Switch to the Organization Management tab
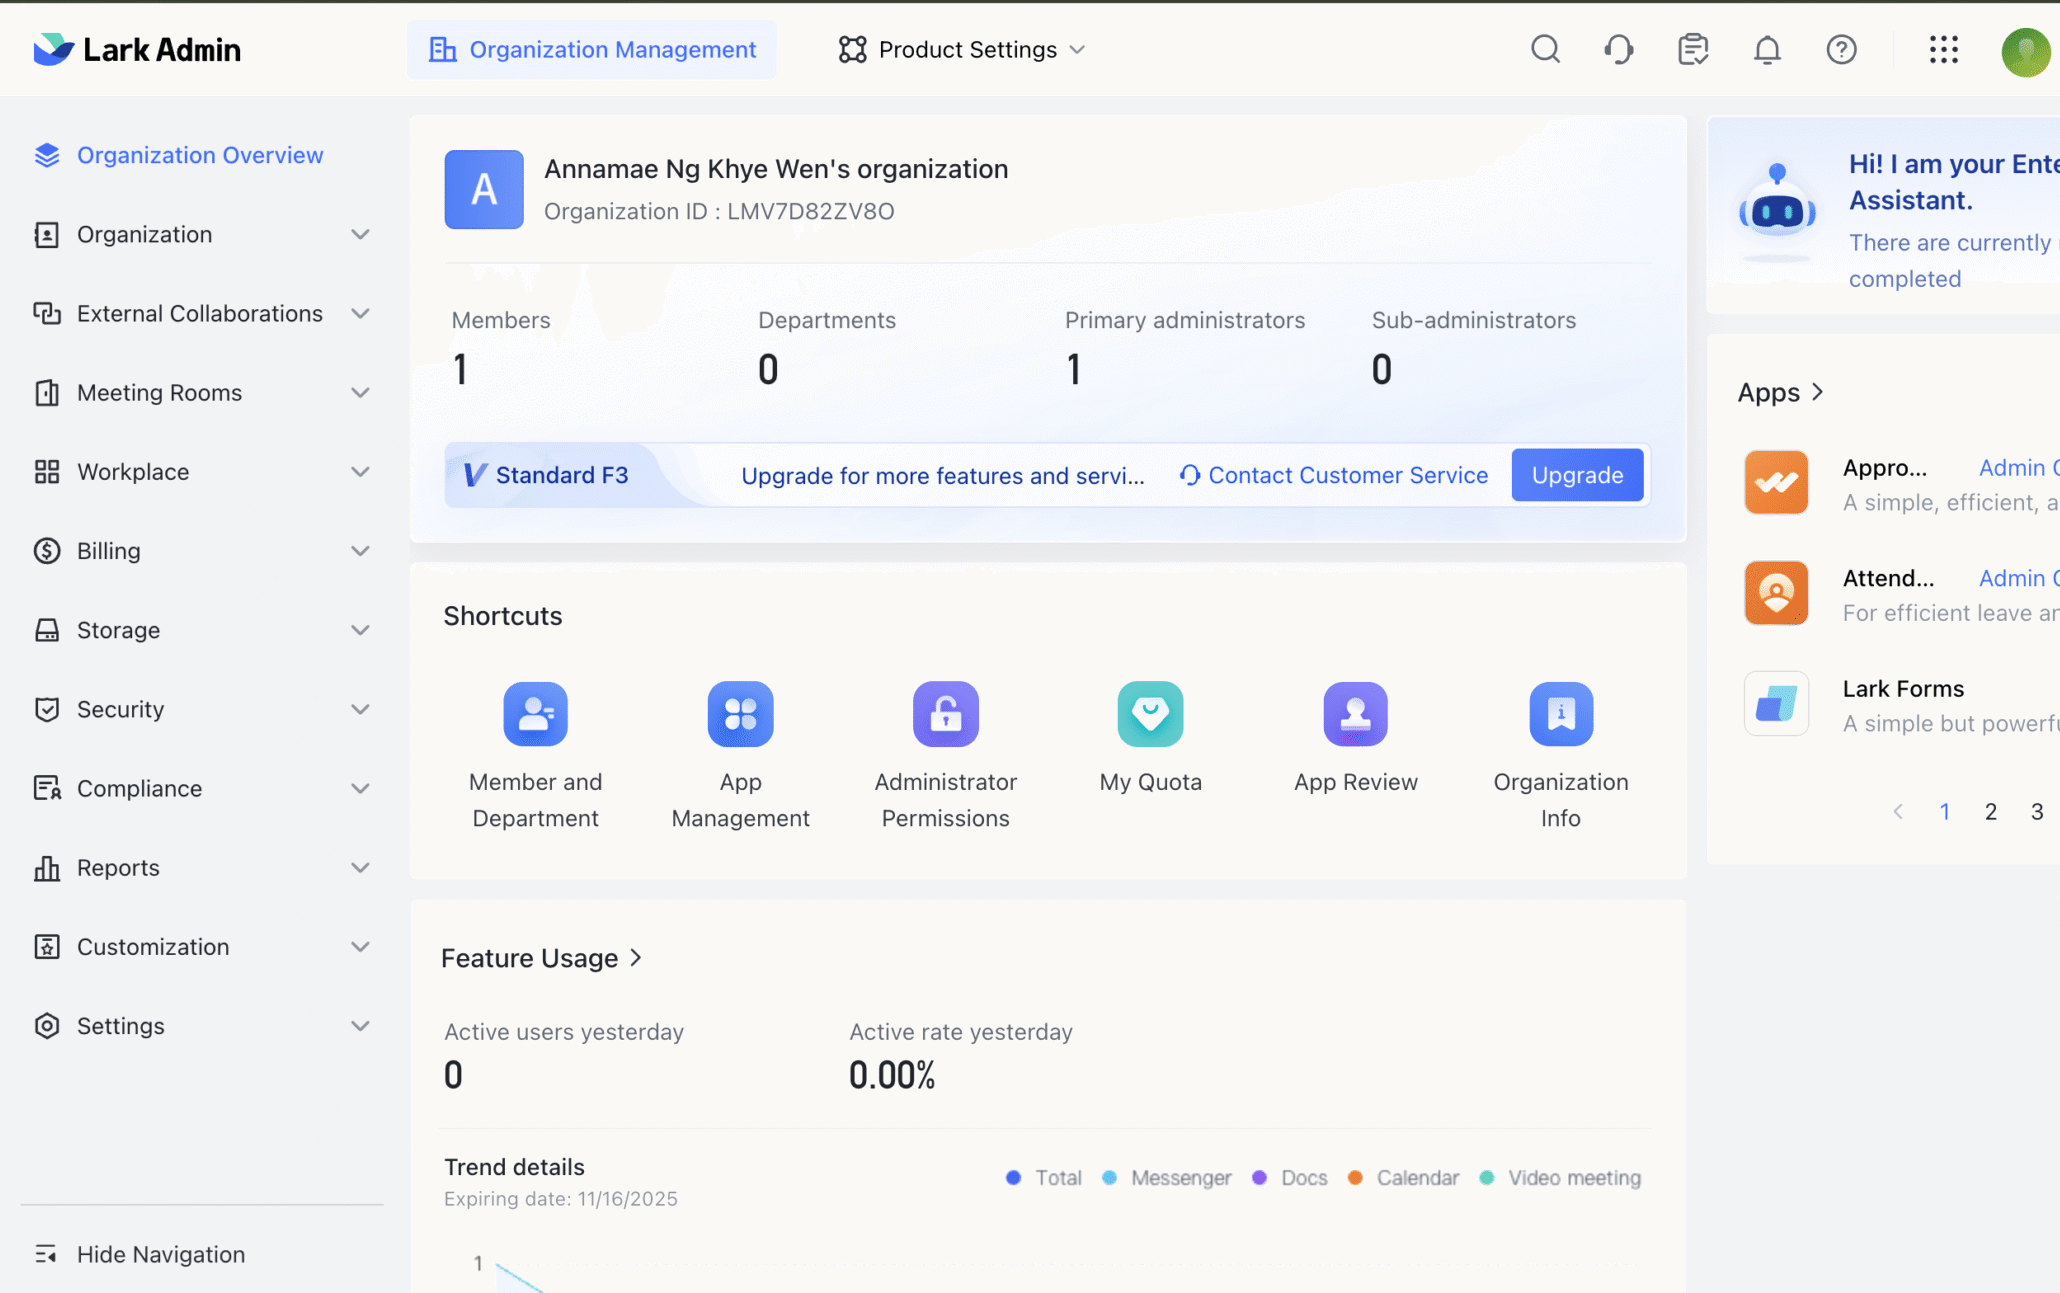This screenshot has width=2060, height=1293. pos(592,49)
